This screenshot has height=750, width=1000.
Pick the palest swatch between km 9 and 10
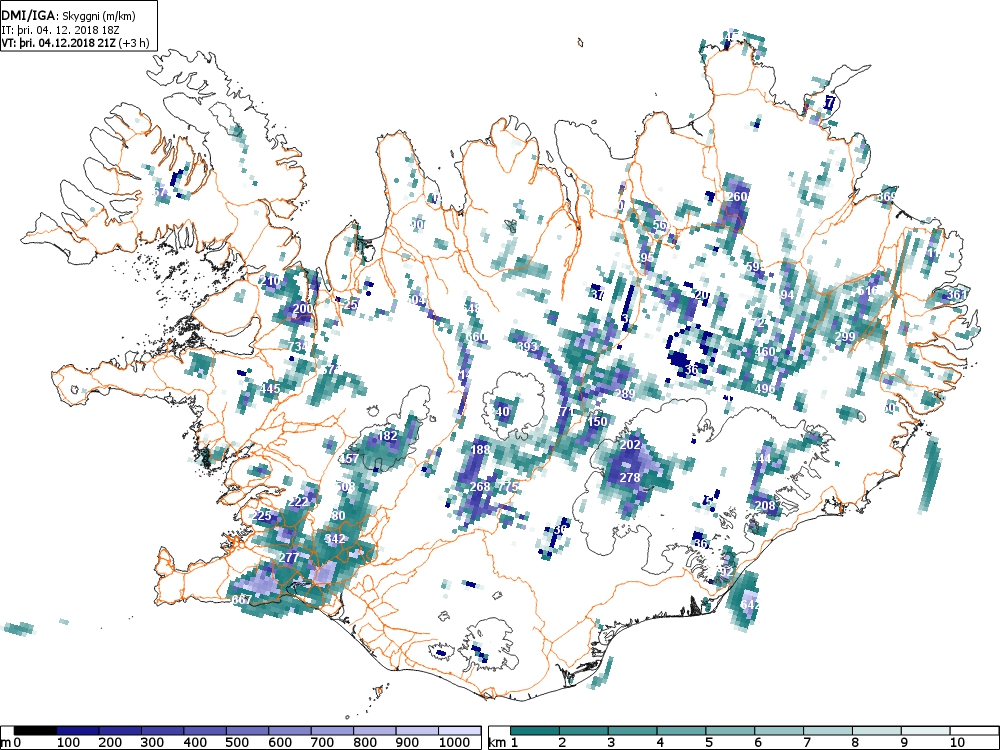(x=925, y=731)
